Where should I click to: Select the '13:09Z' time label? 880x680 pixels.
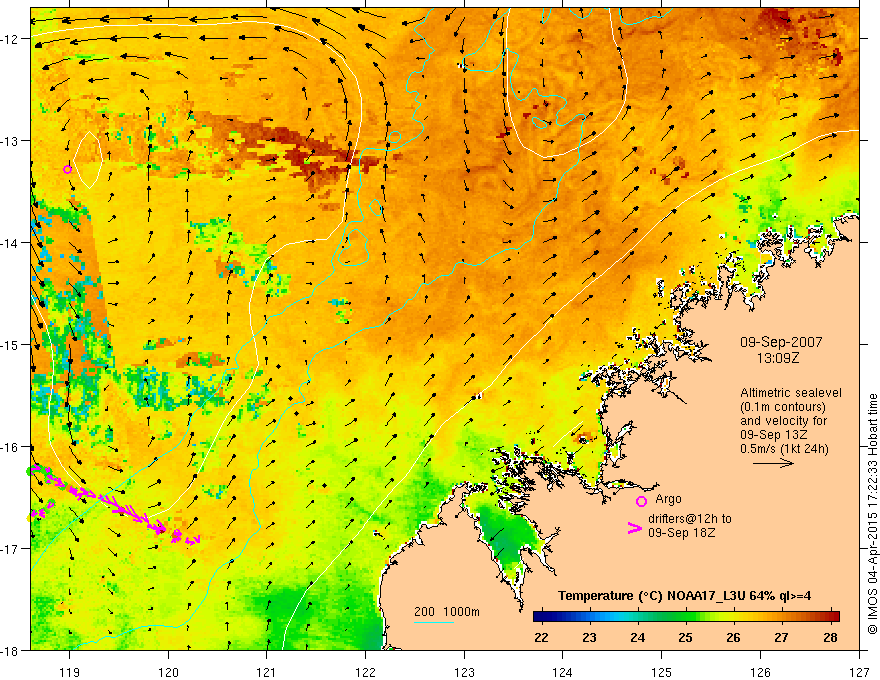point(777,358)
